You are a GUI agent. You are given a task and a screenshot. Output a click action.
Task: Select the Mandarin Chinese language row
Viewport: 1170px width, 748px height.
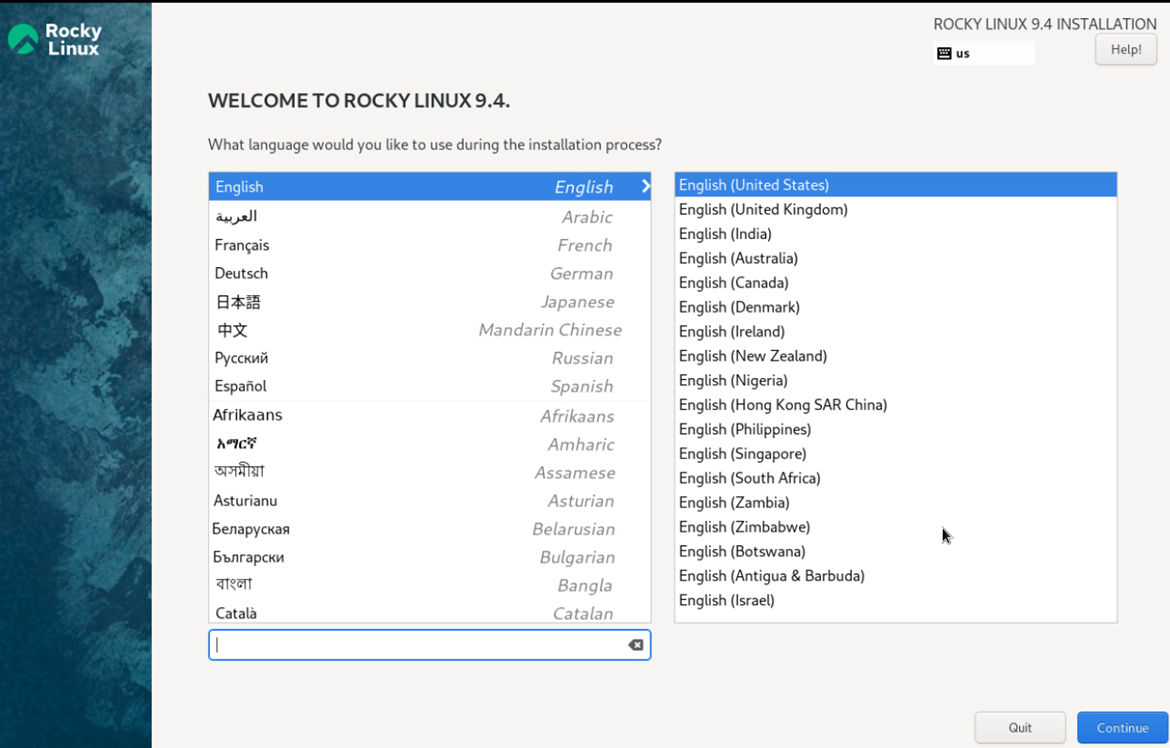point(430,330)
